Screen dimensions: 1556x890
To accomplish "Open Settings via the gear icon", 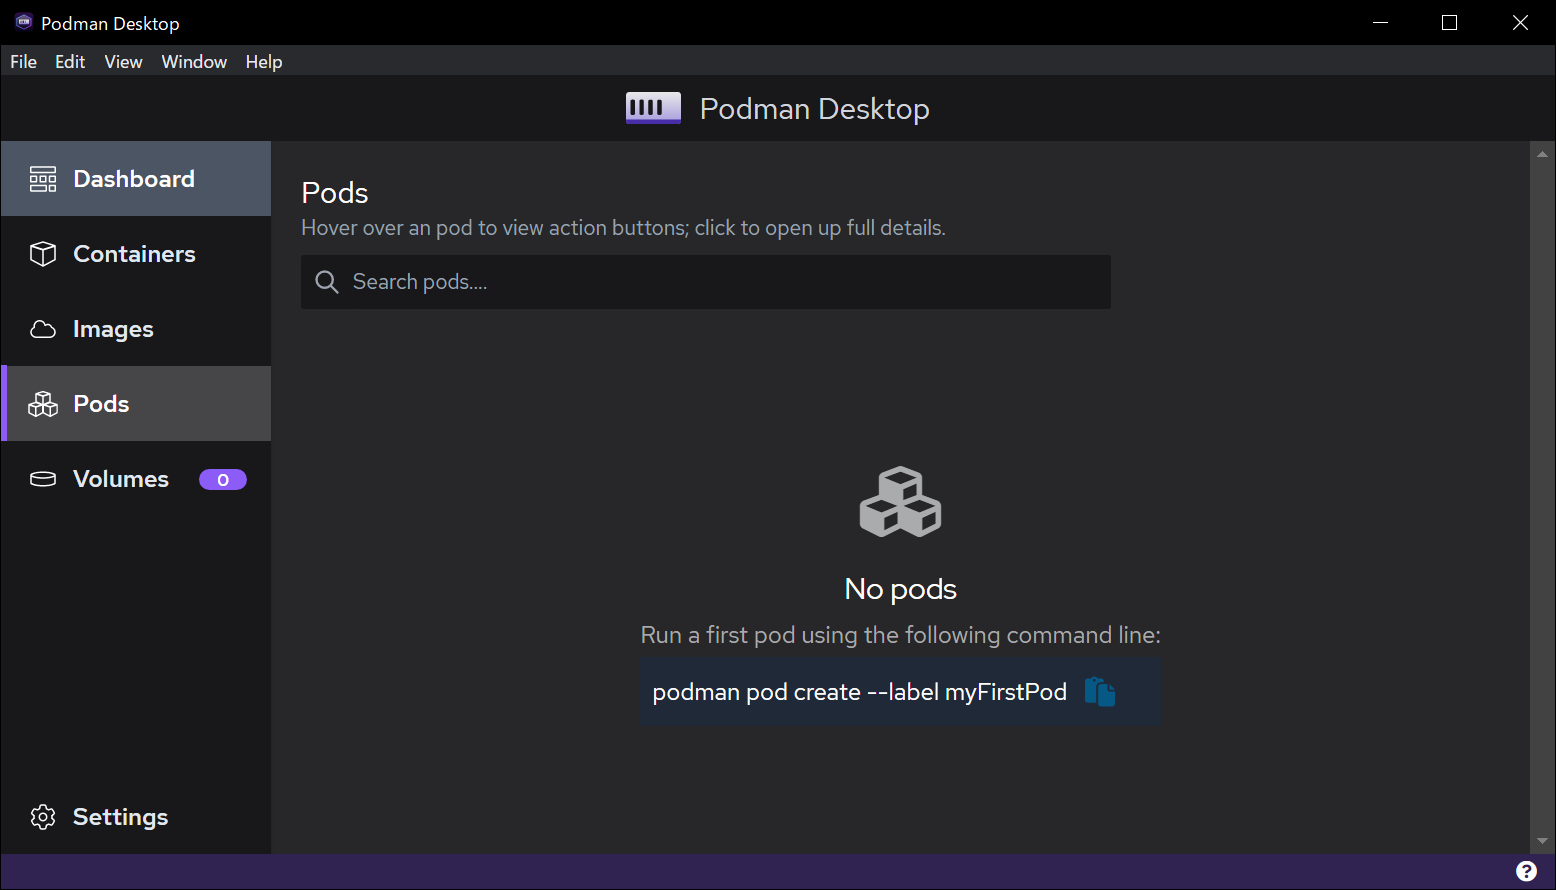I will (x=43, y=817).
